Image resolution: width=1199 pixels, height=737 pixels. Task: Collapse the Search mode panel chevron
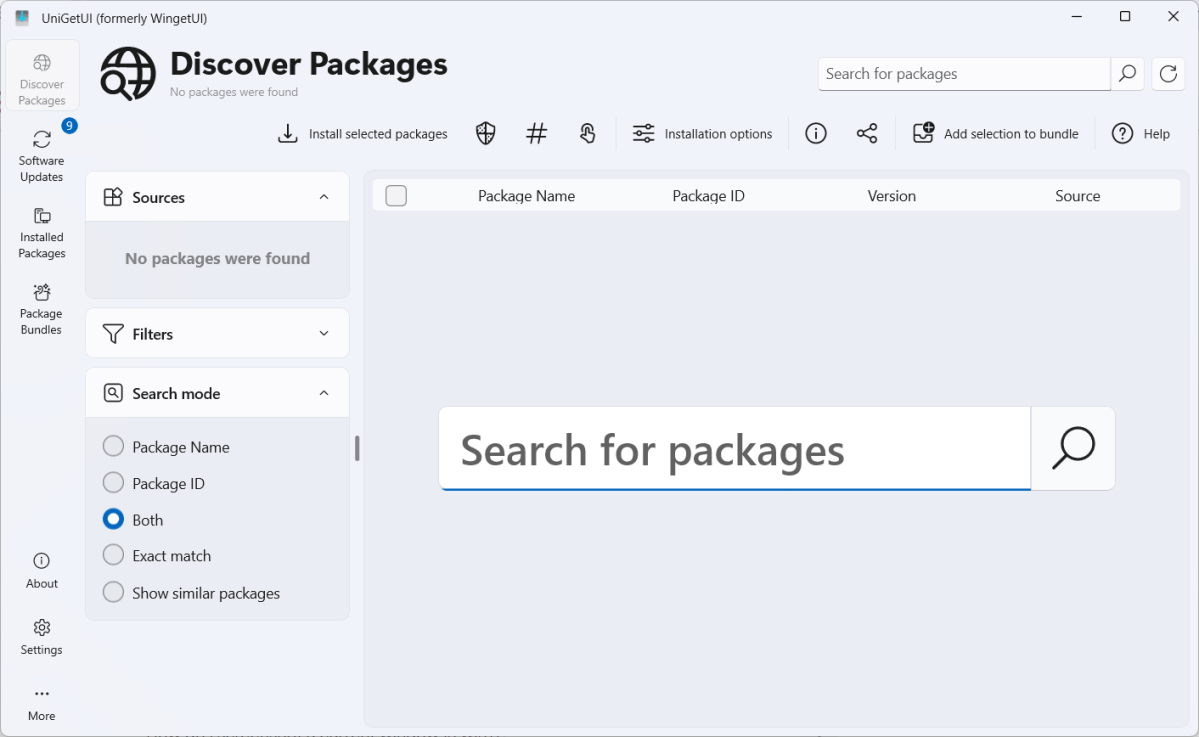click(x=324, y=394)
